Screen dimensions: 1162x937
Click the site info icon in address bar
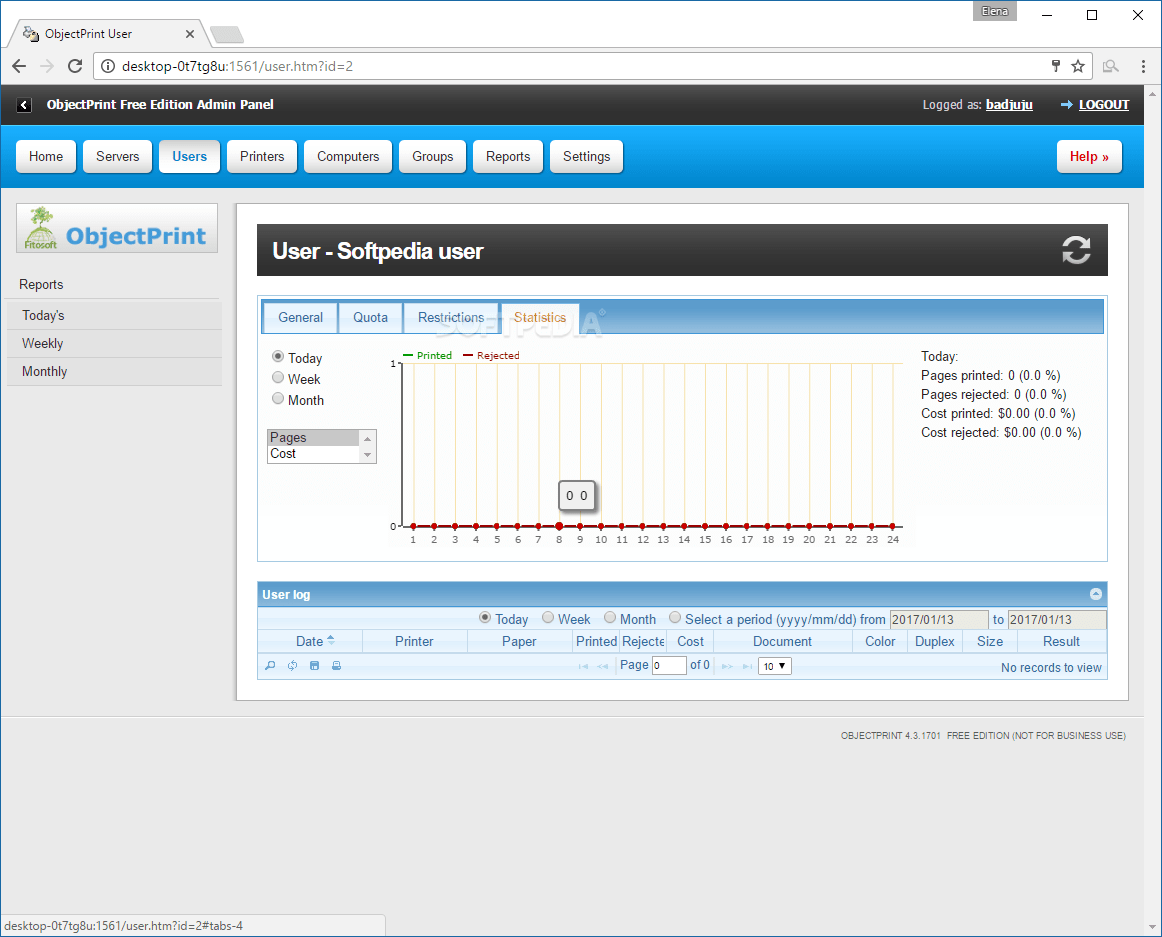click(108, 66)
